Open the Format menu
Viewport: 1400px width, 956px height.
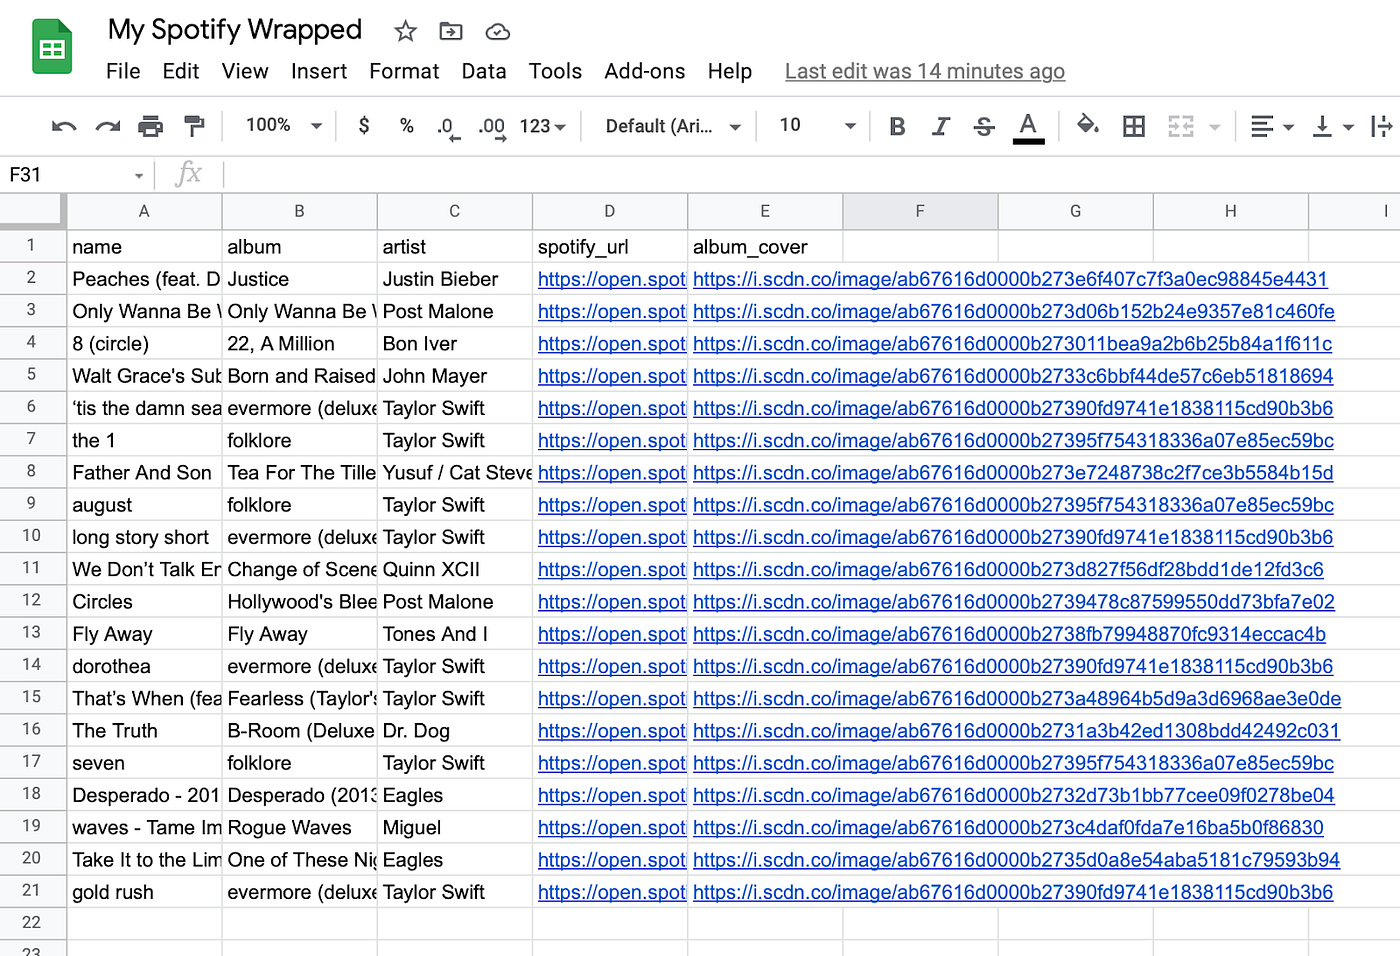click(x=404, y=71)
